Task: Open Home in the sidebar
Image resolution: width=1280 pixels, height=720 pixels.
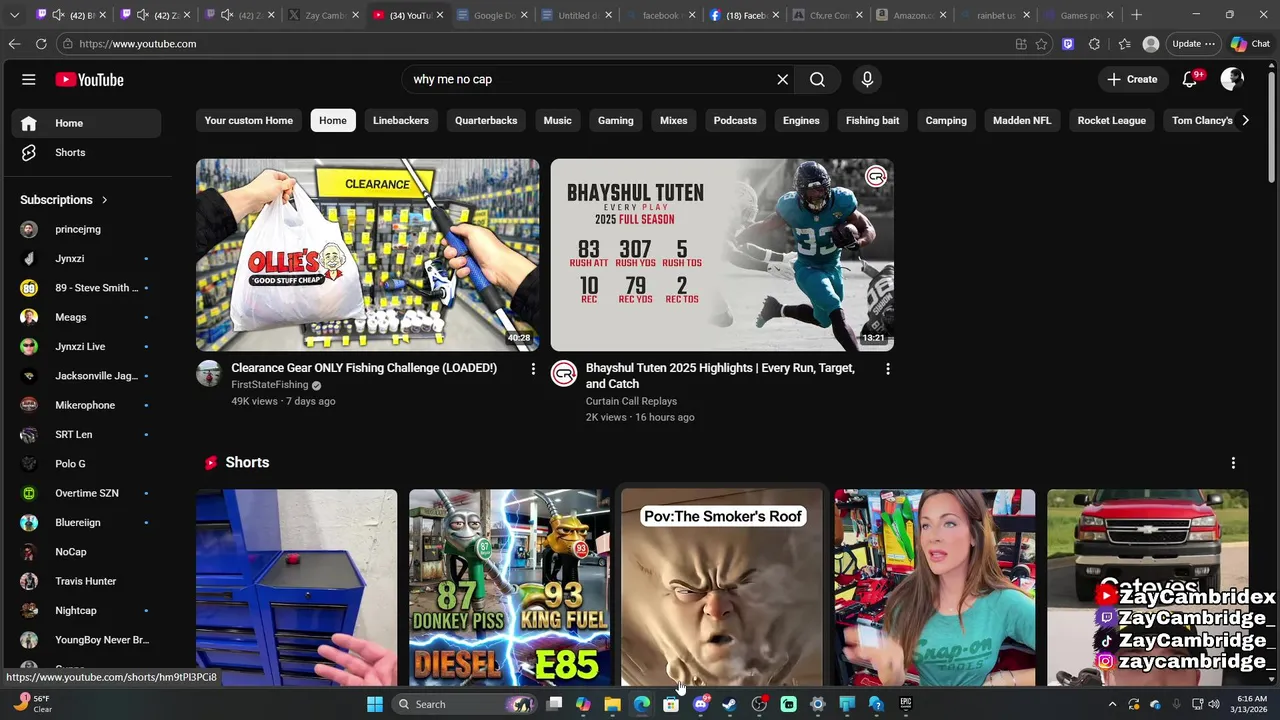Action: tap(86, 123)
